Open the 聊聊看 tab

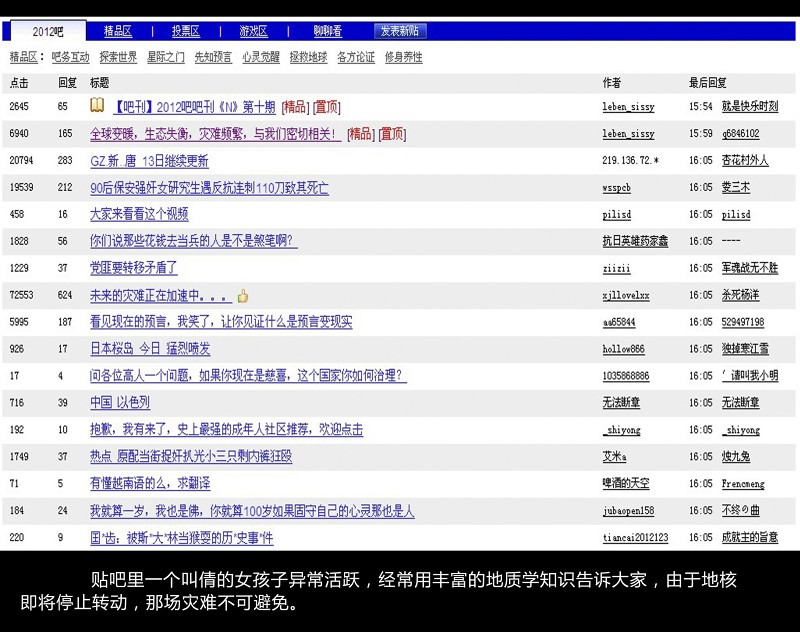tap(328, 31)
